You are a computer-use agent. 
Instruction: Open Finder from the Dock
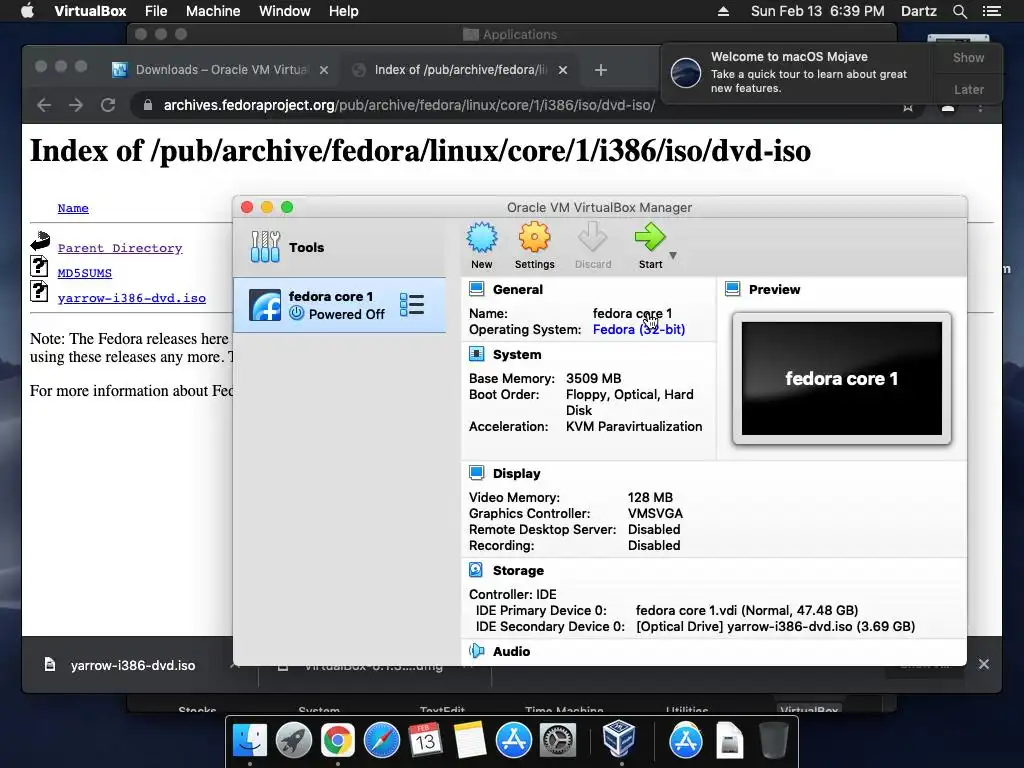coord(250,740)
